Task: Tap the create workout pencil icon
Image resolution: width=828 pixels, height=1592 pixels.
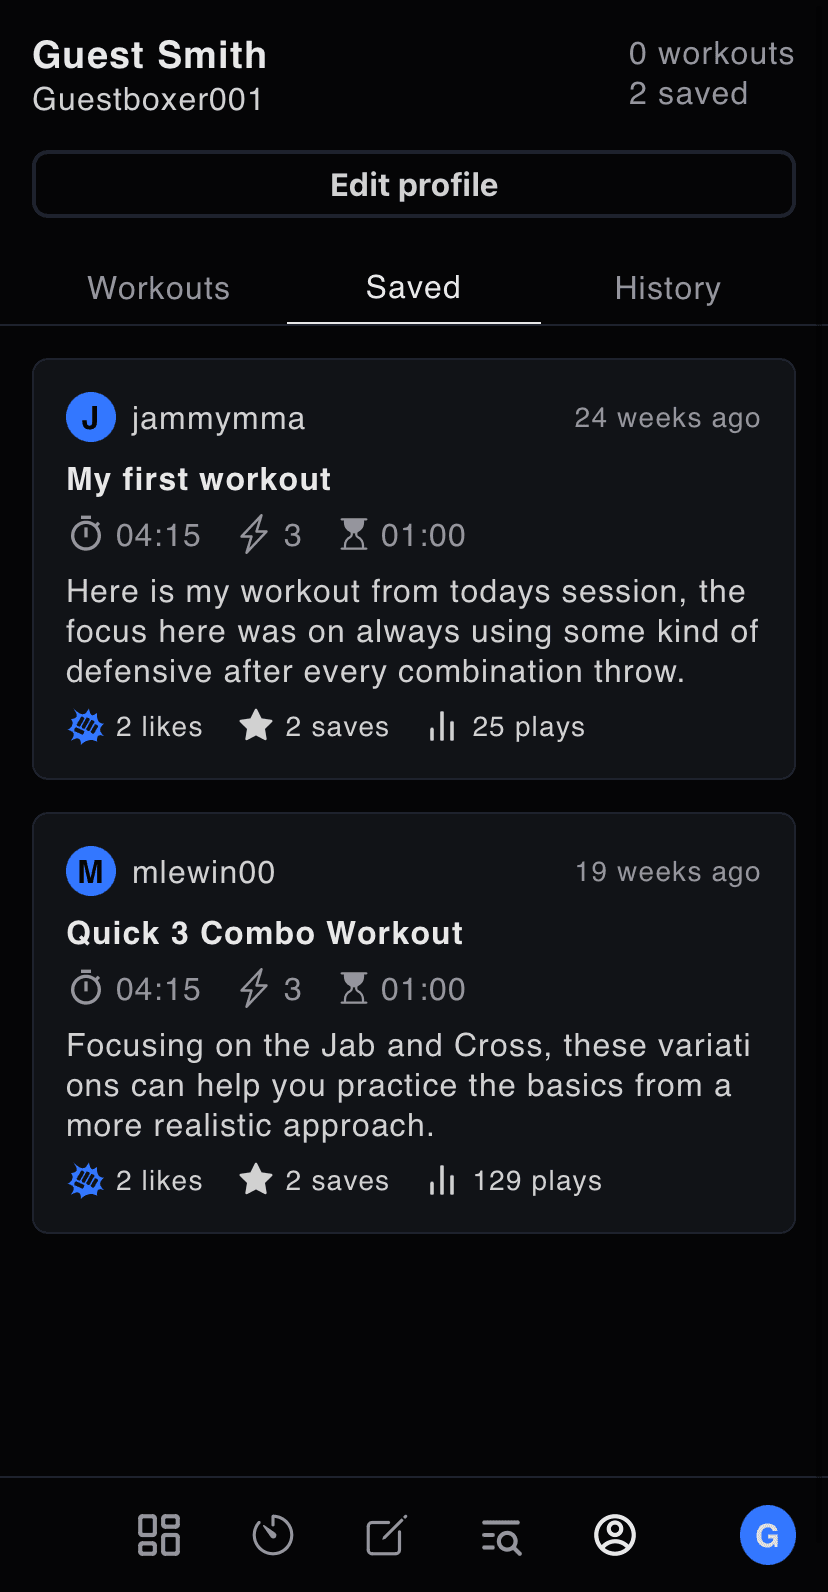Action: click(386, 1535)
